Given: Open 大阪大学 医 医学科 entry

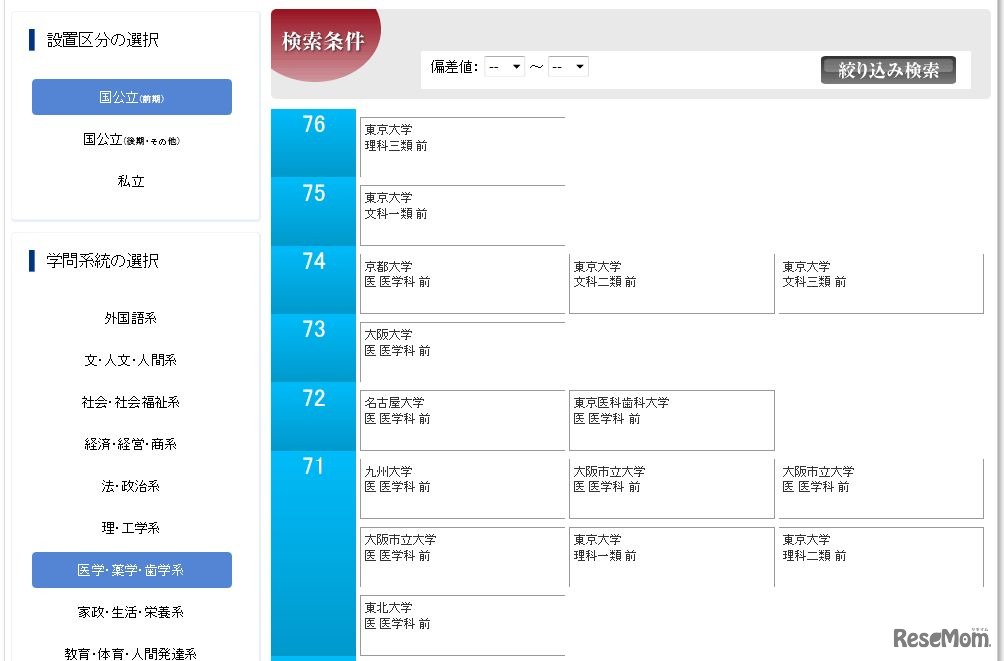Looking at the screenshot, I should pos(462,352).
